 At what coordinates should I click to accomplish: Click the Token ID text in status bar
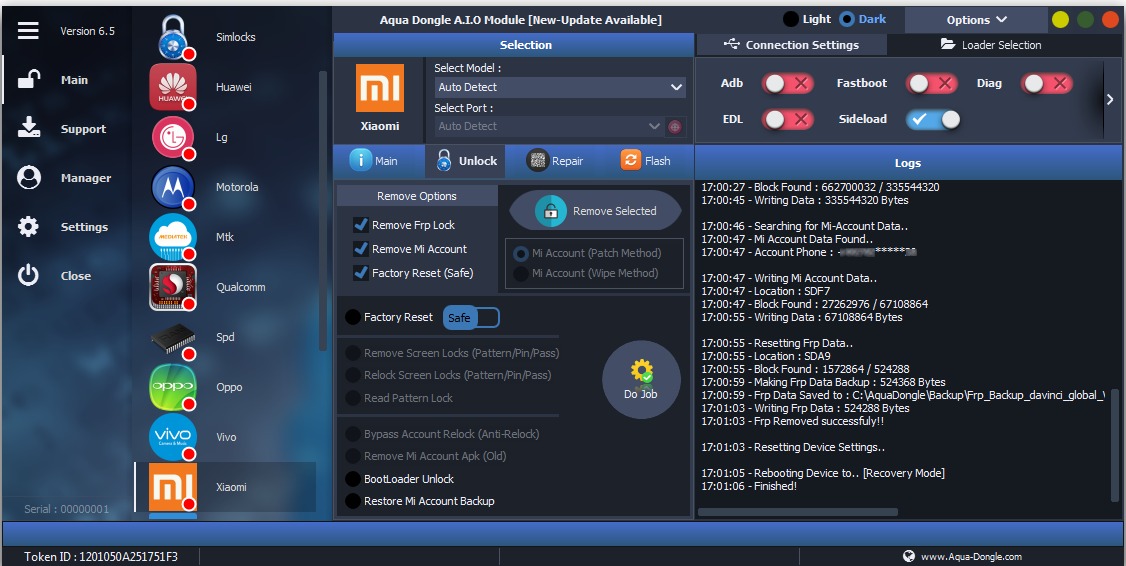click(101, 557)
